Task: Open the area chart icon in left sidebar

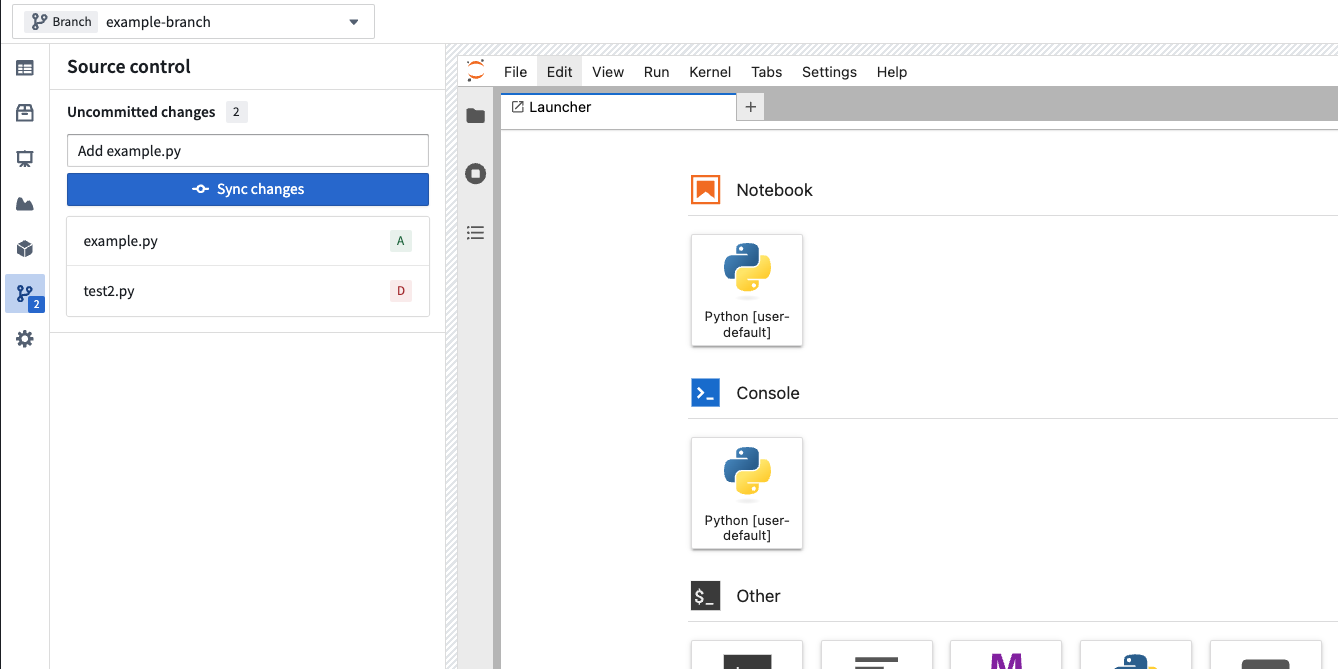Action: coord(25,204)
